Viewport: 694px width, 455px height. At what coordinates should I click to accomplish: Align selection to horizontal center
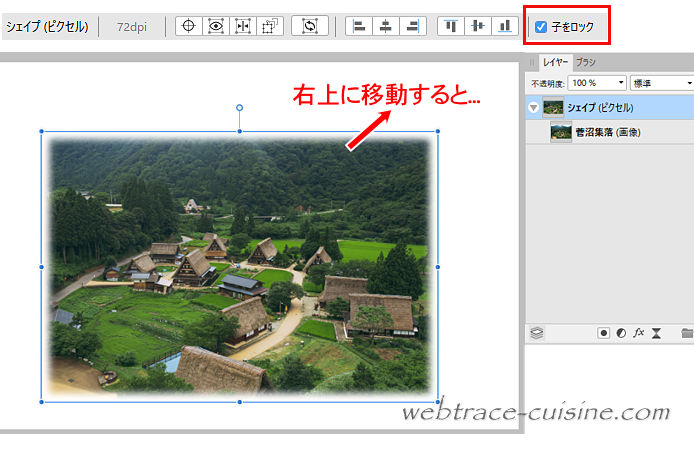pos(384,26)
